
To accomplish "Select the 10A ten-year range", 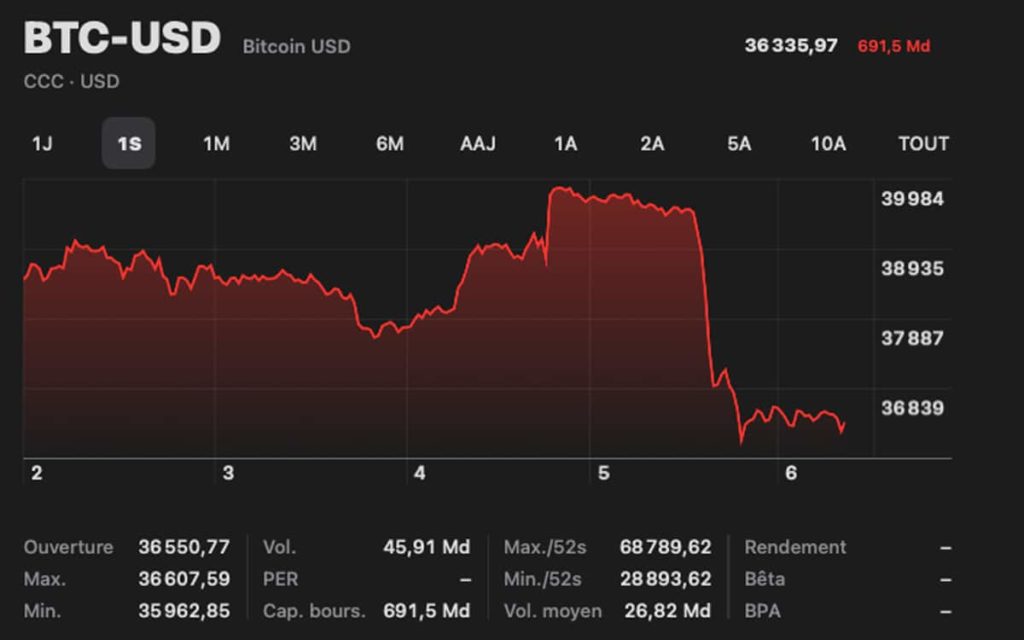I will click(828, 144).
